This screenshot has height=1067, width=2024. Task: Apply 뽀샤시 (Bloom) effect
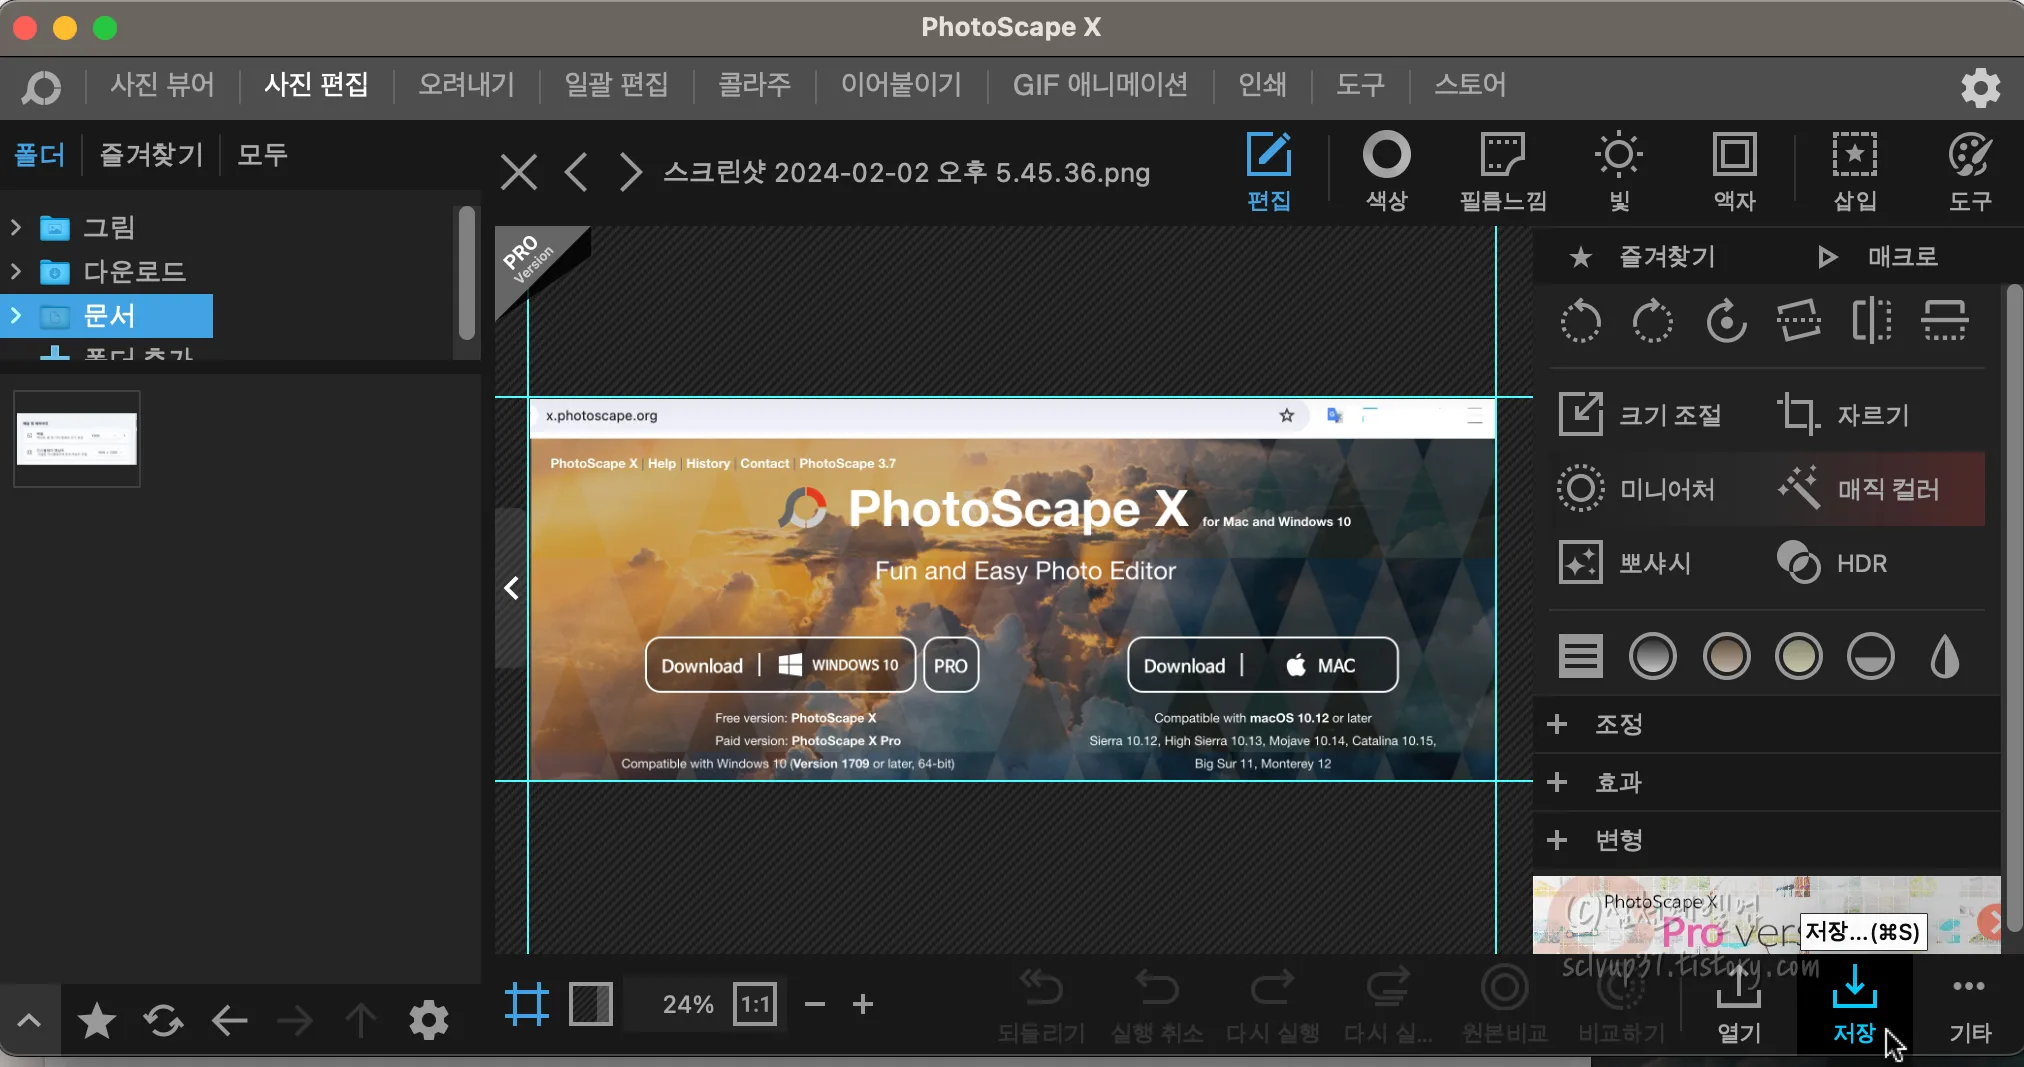click(1625, 562)
